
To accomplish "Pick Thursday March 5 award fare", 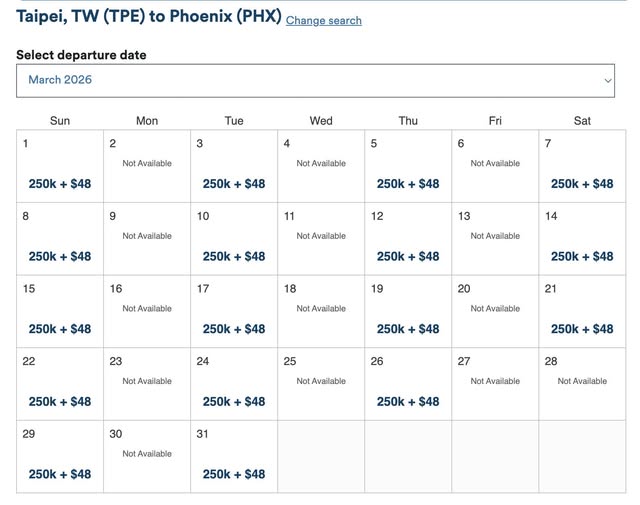I will tap(408, 184).
